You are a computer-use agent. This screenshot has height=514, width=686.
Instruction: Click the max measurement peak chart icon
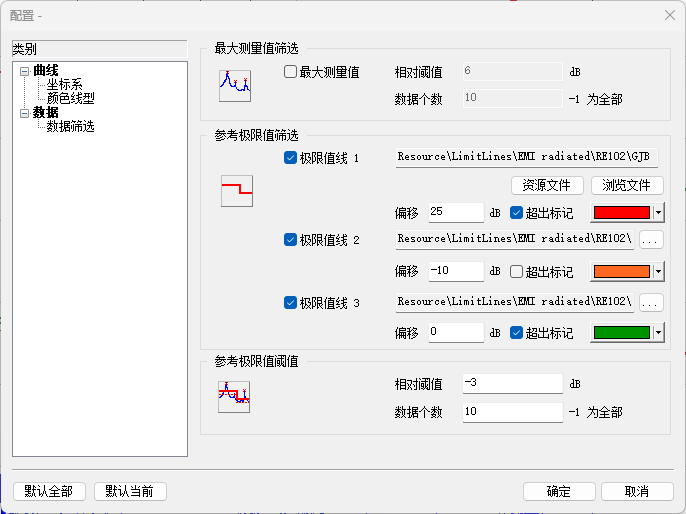(234, 86)
